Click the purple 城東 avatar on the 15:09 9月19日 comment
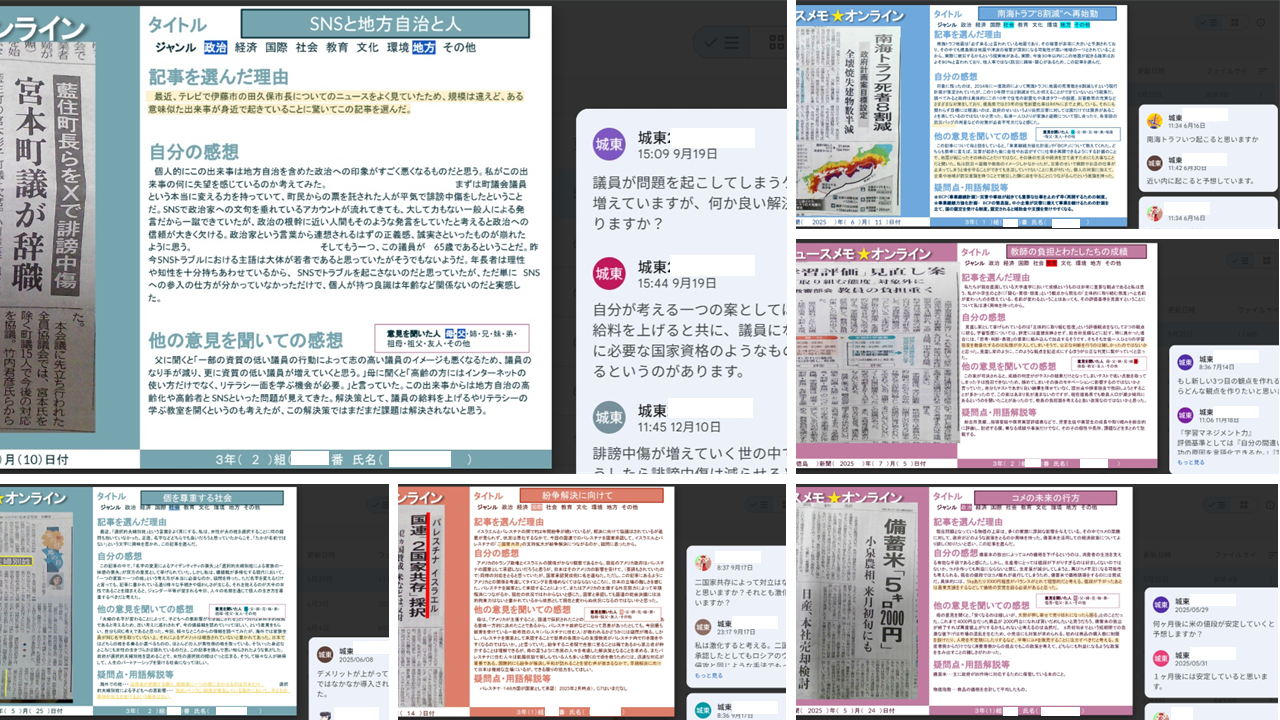This screenshot has height=720, width=1280. coord(610,146)
